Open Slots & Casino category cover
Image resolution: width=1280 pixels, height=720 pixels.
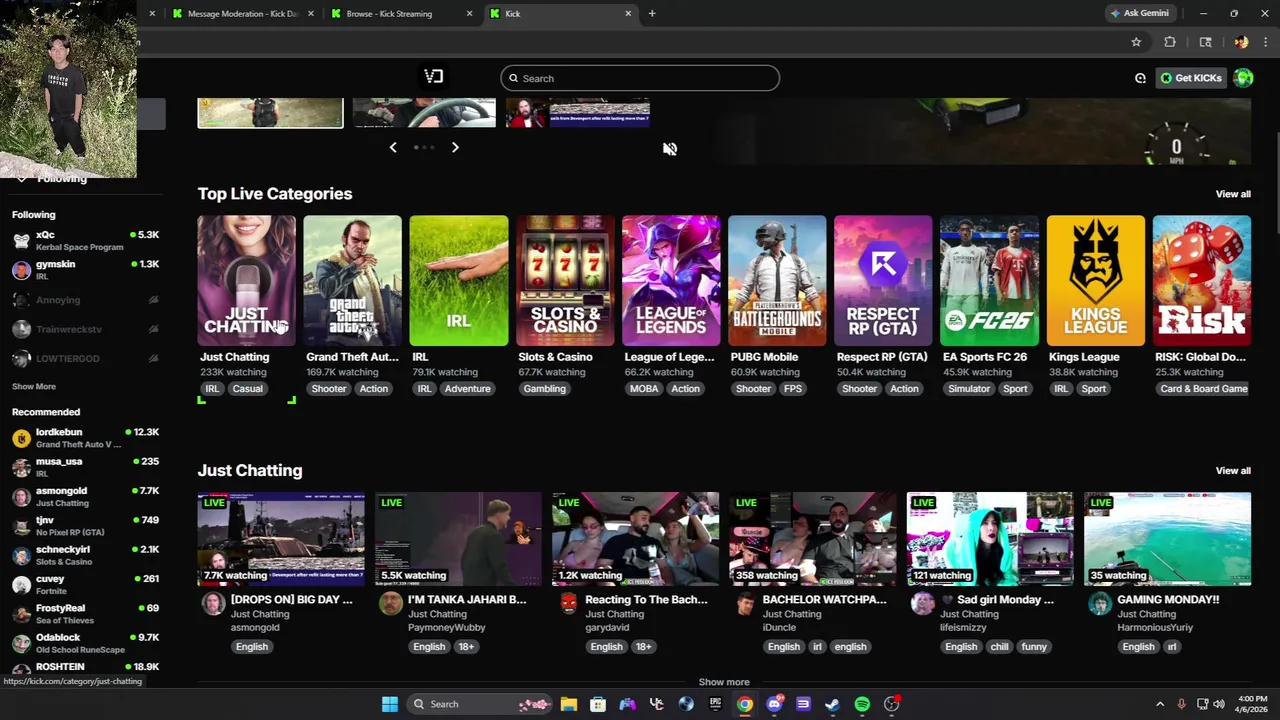pyautogui.click(x=564, y=281)
